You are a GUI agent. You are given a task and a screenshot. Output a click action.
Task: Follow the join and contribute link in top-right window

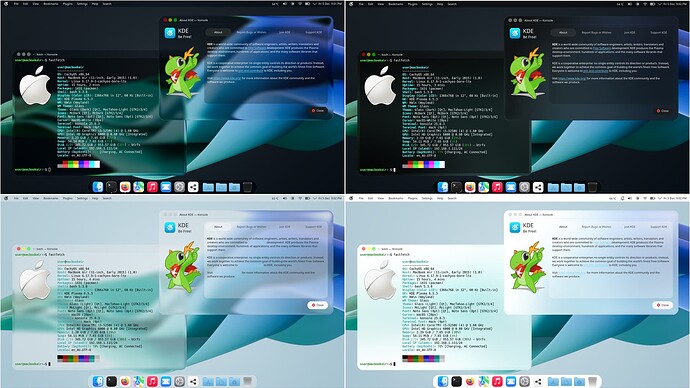coord(595,70)
